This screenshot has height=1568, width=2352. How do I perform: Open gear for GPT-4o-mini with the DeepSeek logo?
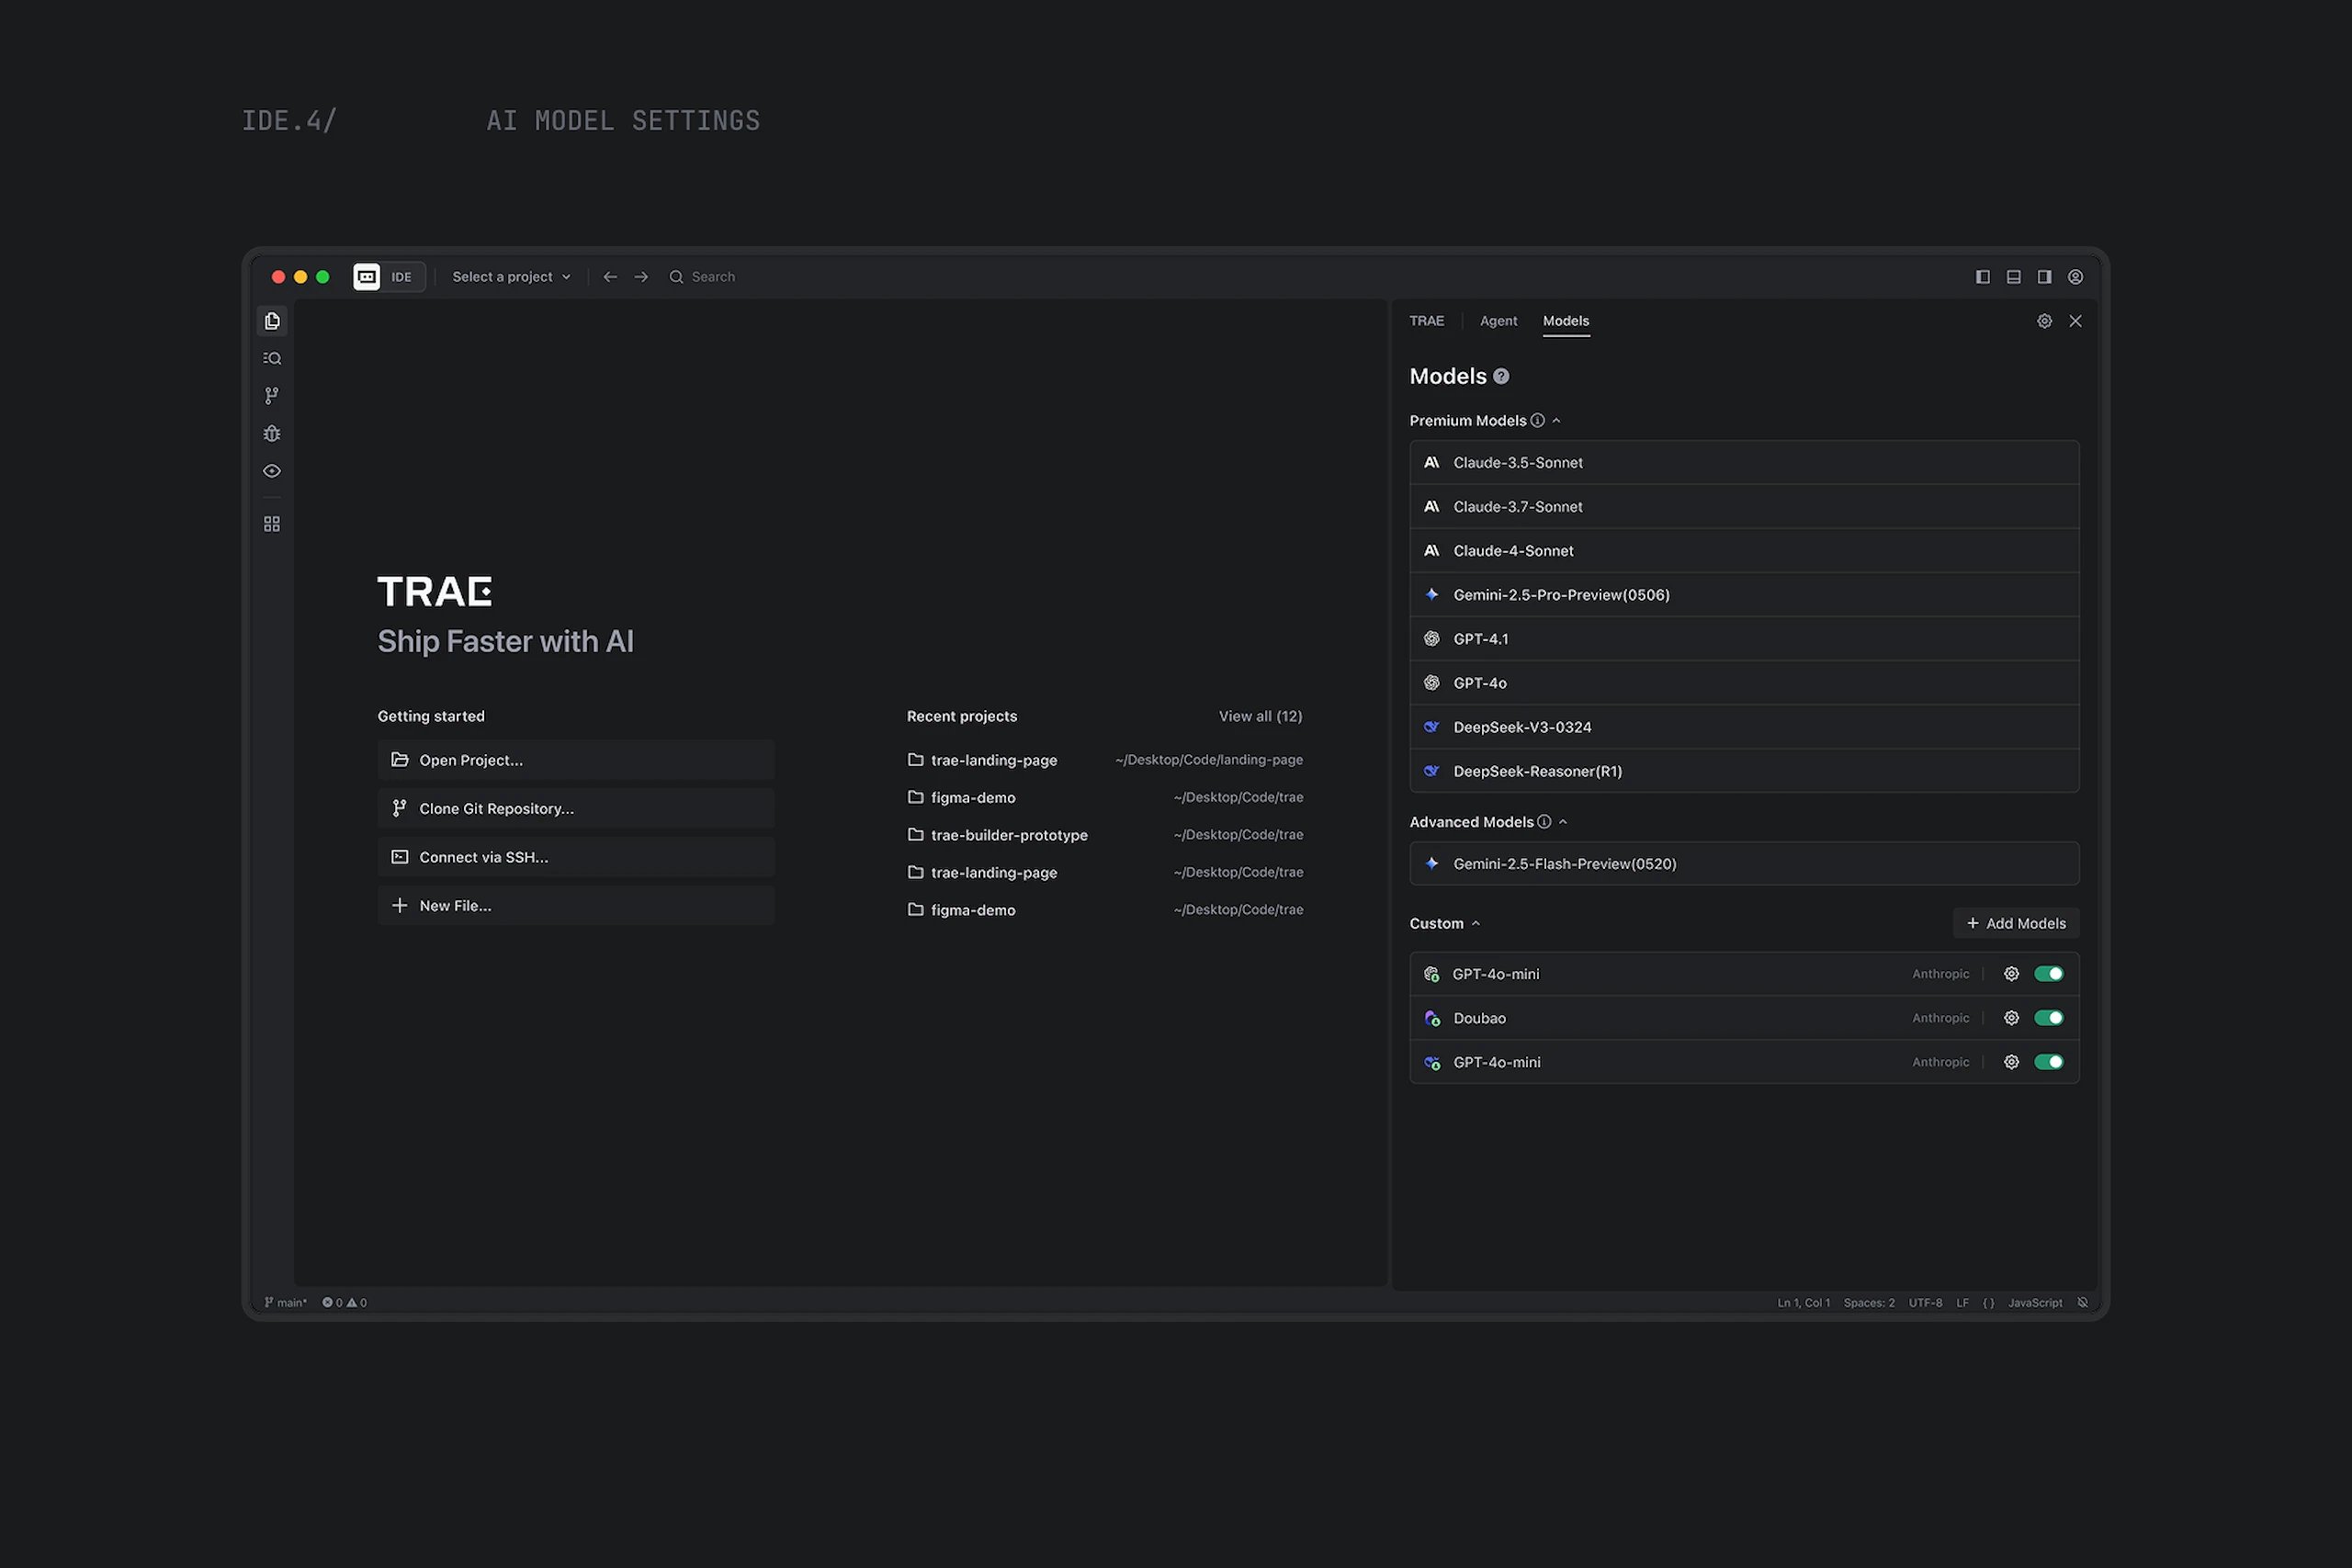[x=2012, y=1062]
